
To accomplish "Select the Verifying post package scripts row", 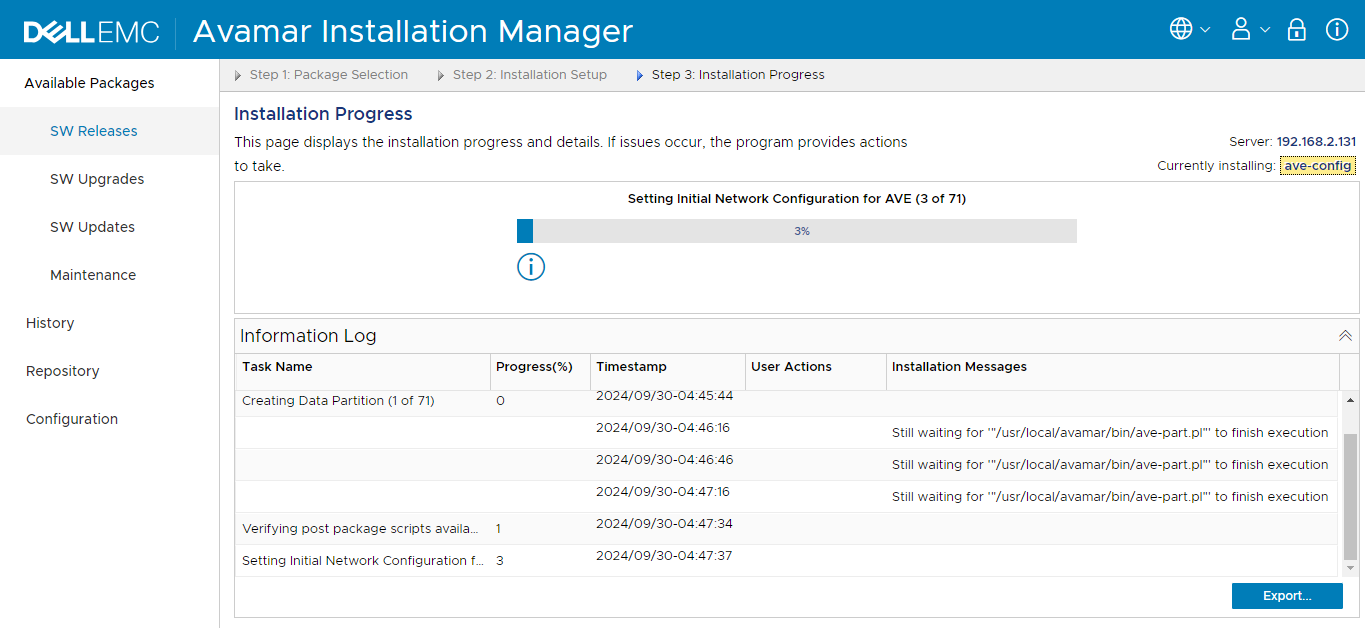I will click(787, 529).
